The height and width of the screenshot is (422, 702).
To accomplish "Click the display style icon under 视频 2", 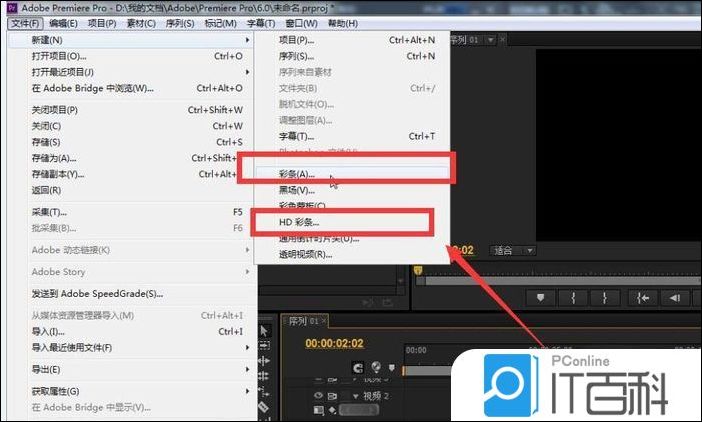I will [x=318, y=409].
